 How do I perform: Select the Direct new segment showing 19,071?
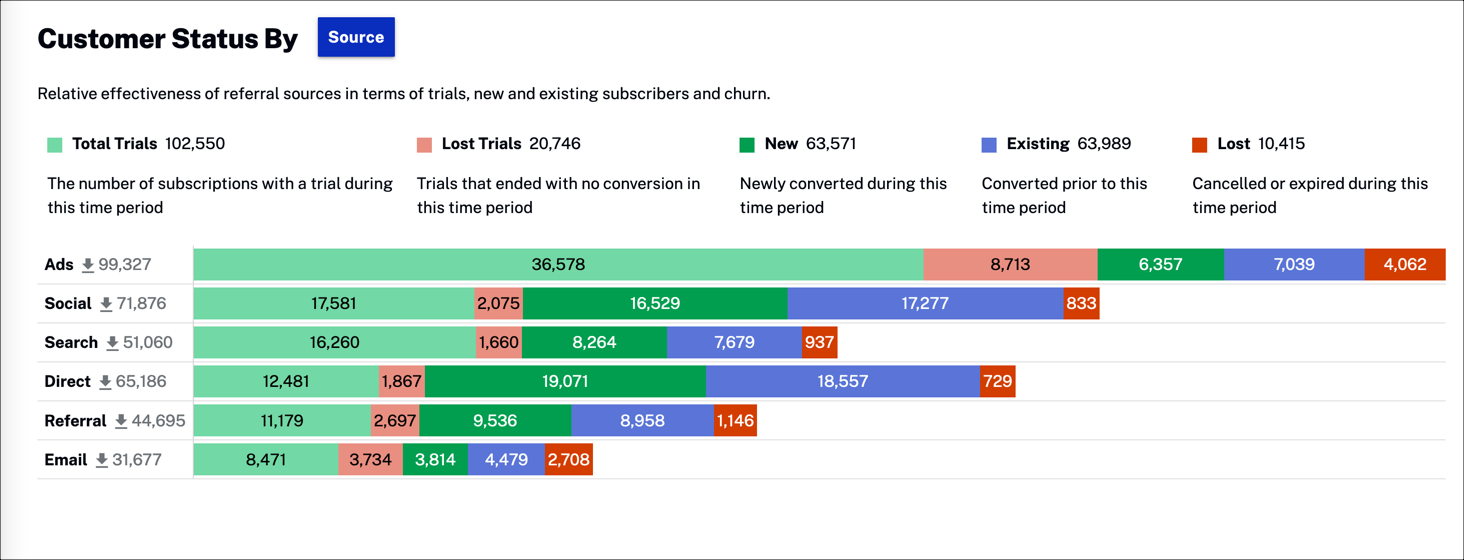coord(565,382)
